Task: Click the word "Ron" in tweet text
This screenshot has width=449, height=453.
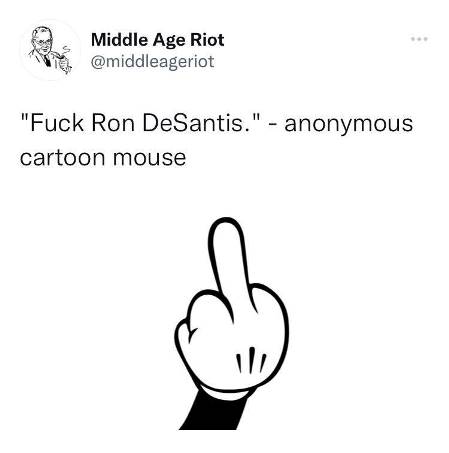Action: pyautogui.click(x=113, y=123)
